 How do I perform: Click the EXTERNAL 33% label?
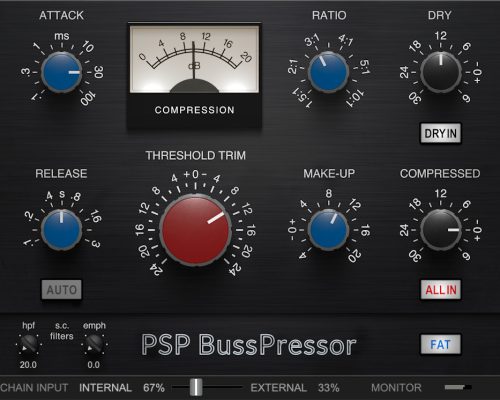295,388
